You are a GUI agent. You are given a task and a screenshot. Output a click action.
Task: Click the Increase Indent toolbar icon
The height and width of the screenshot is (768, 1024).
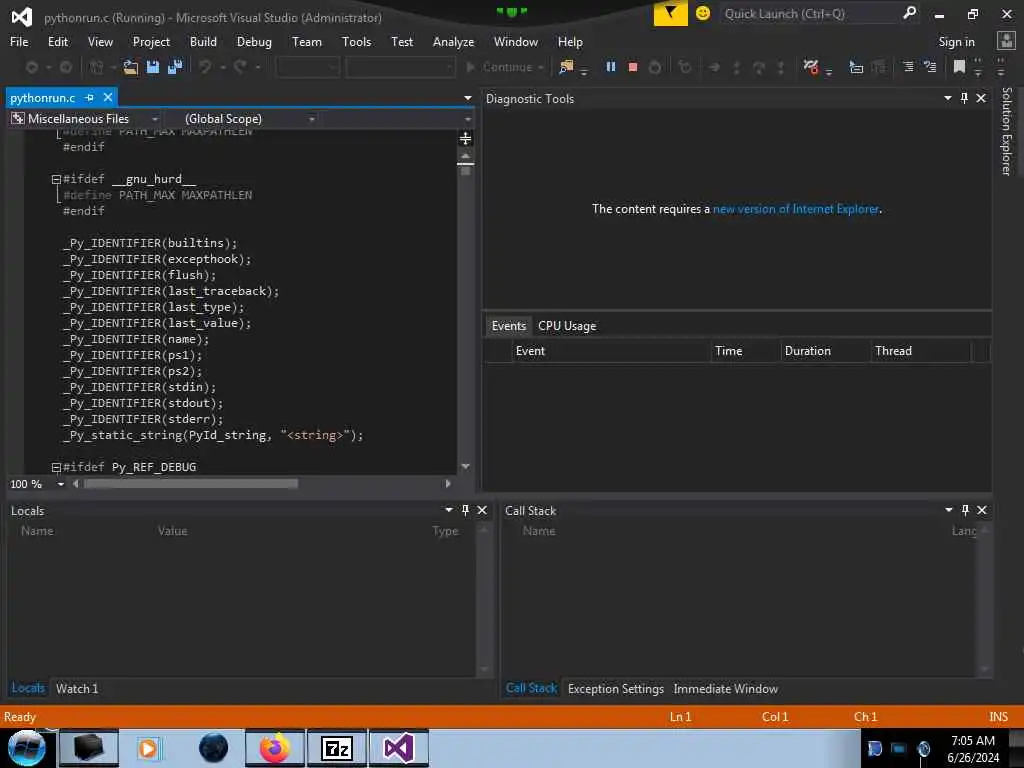tap(930, 67)
